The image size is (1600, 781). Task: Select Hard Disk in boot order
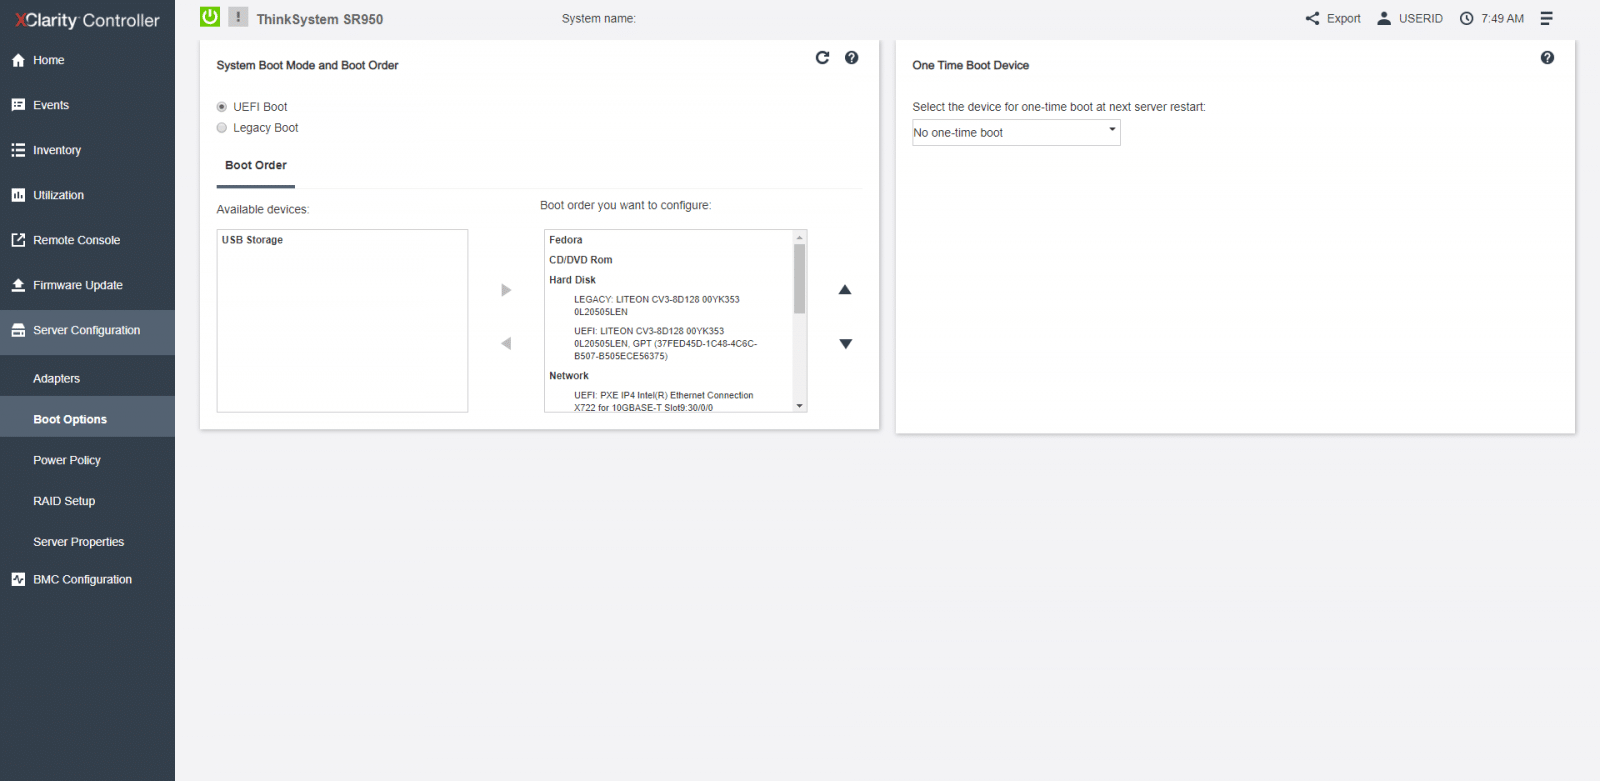pyautogui.click(x=572, y=280)
